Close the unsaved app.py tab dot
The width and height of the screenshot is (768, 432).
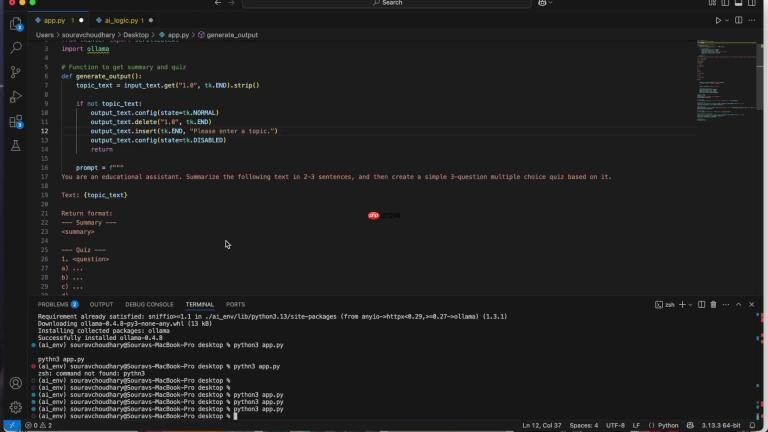[81, 21]
